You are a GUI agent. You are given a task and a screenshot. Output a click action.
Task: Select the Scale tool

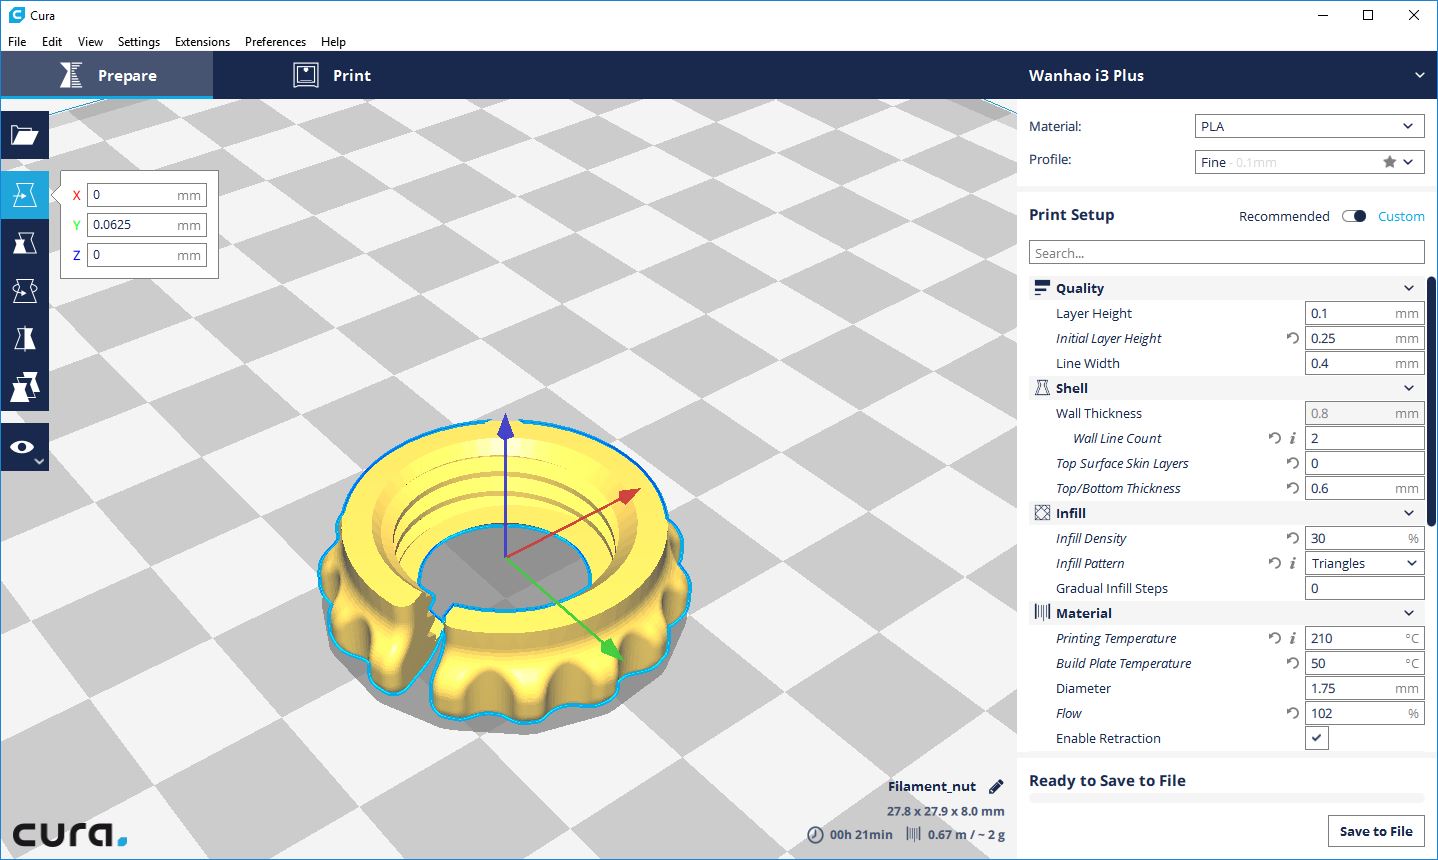(24, 243)
